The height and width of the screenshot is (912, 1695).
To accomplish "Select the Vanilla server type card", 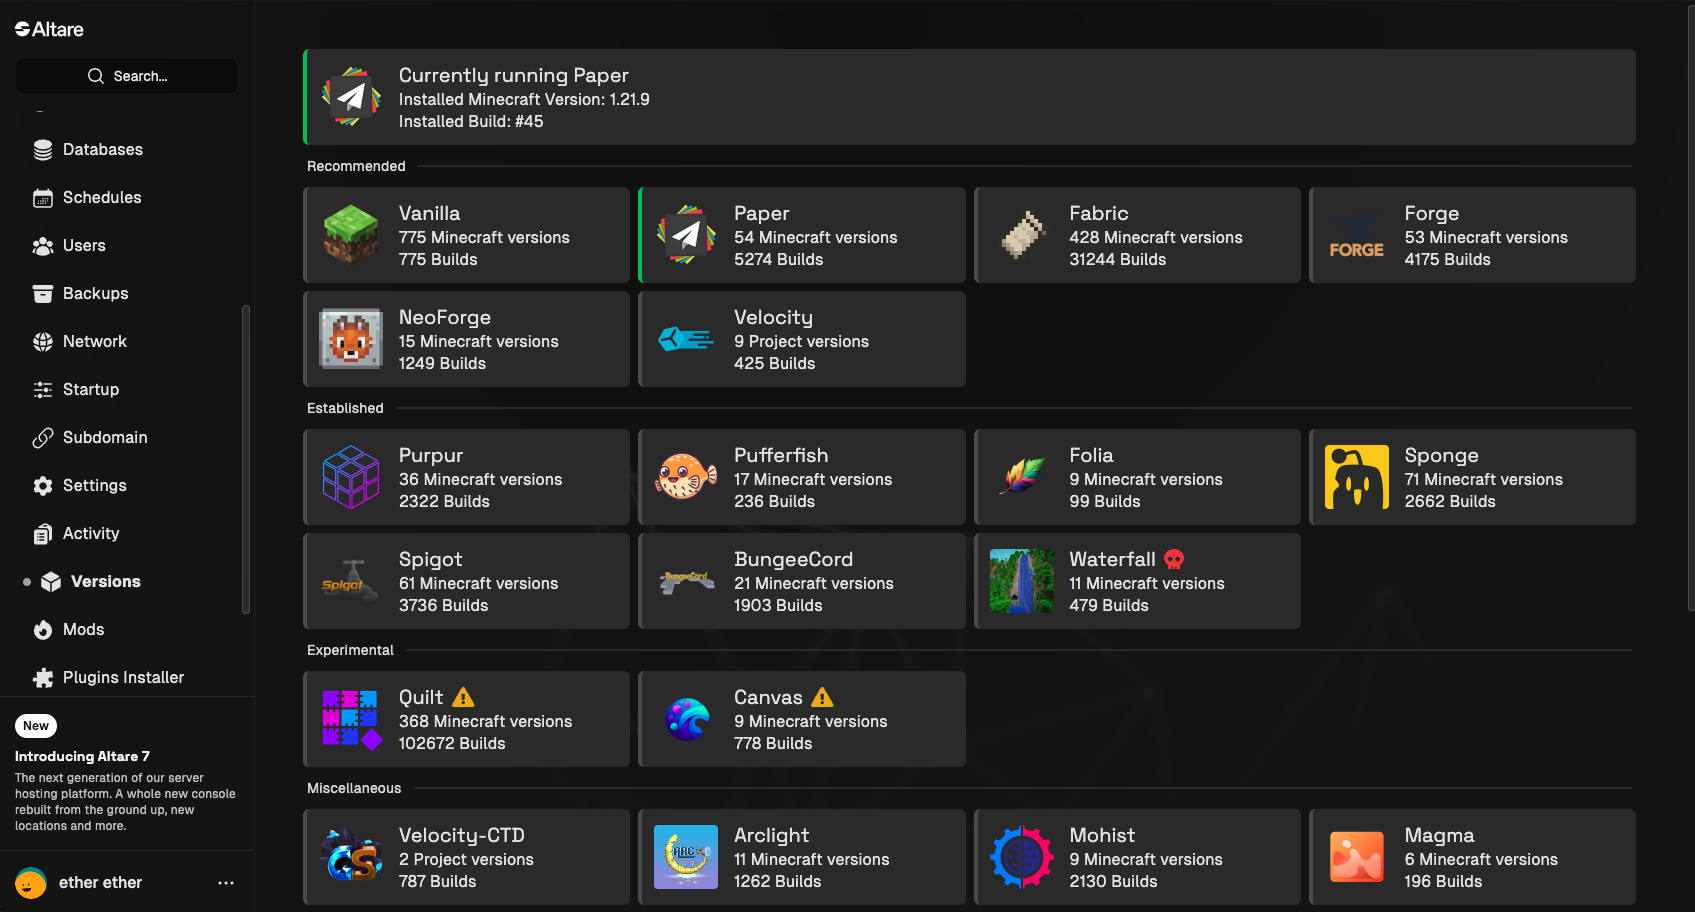I will coord(467,235).
